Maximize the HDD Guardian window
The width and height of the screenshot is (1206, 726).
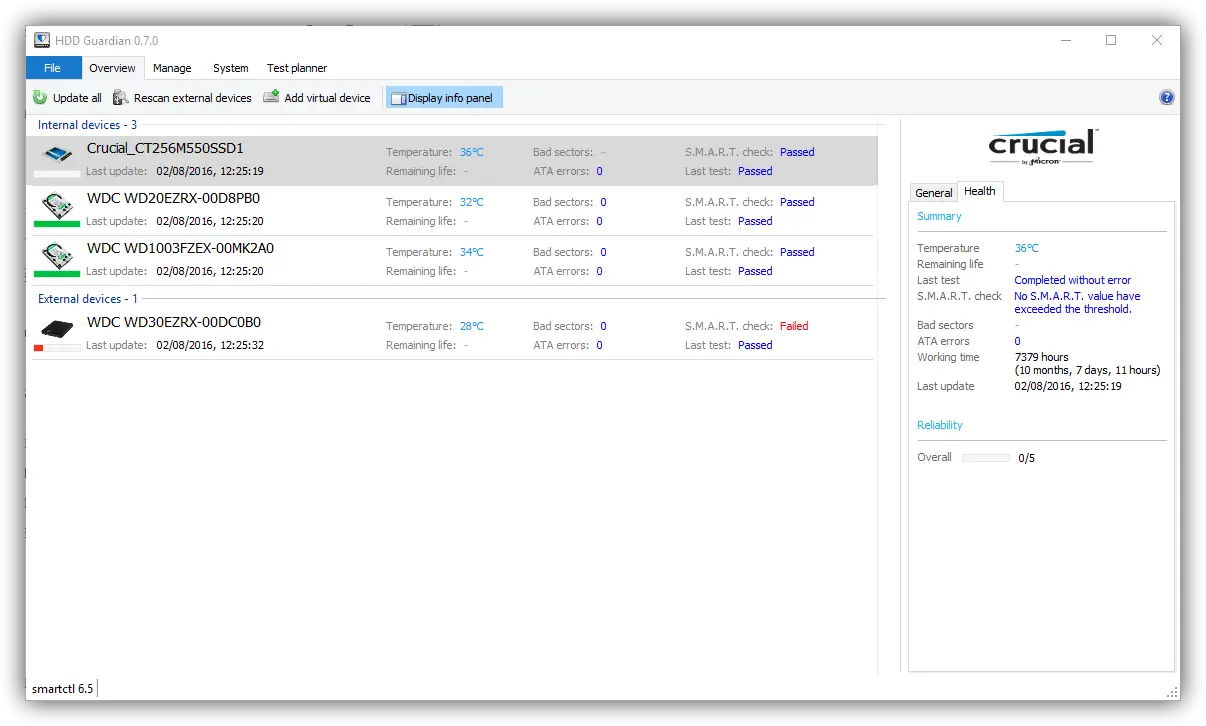pos(1111,41)
